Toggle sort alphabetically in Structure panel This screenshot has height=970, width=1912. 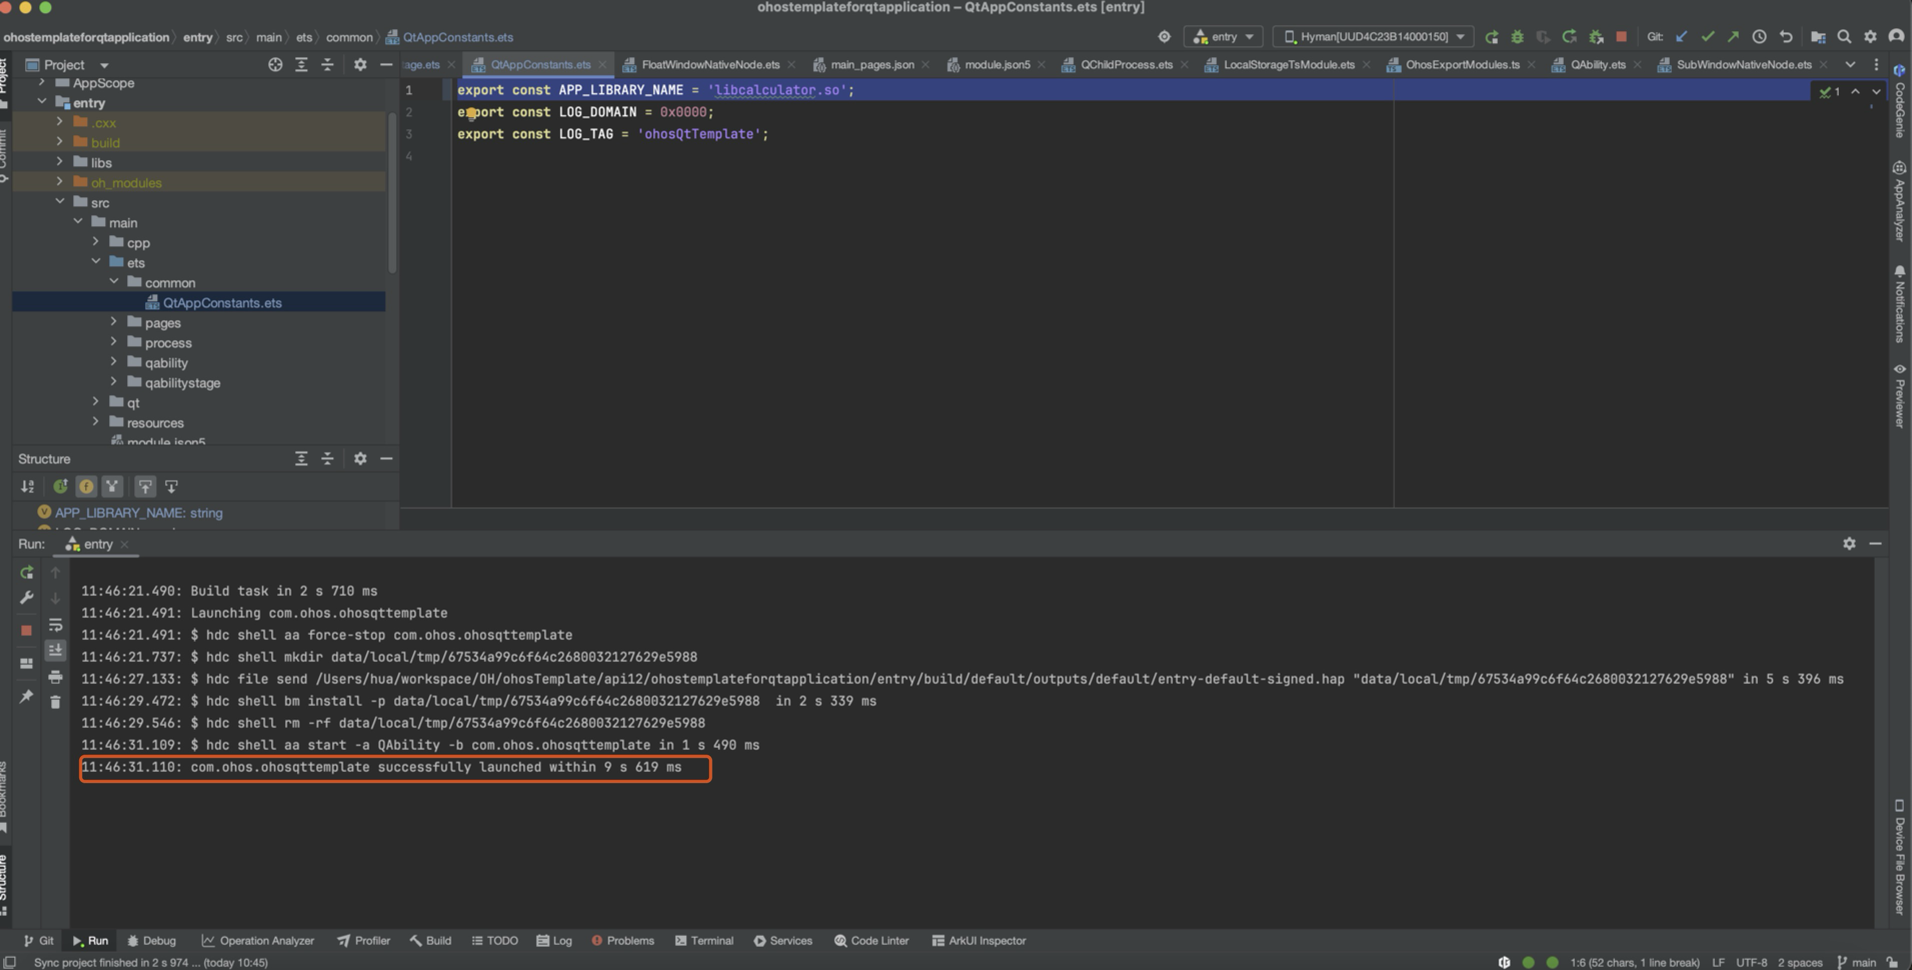coord(27,487)
